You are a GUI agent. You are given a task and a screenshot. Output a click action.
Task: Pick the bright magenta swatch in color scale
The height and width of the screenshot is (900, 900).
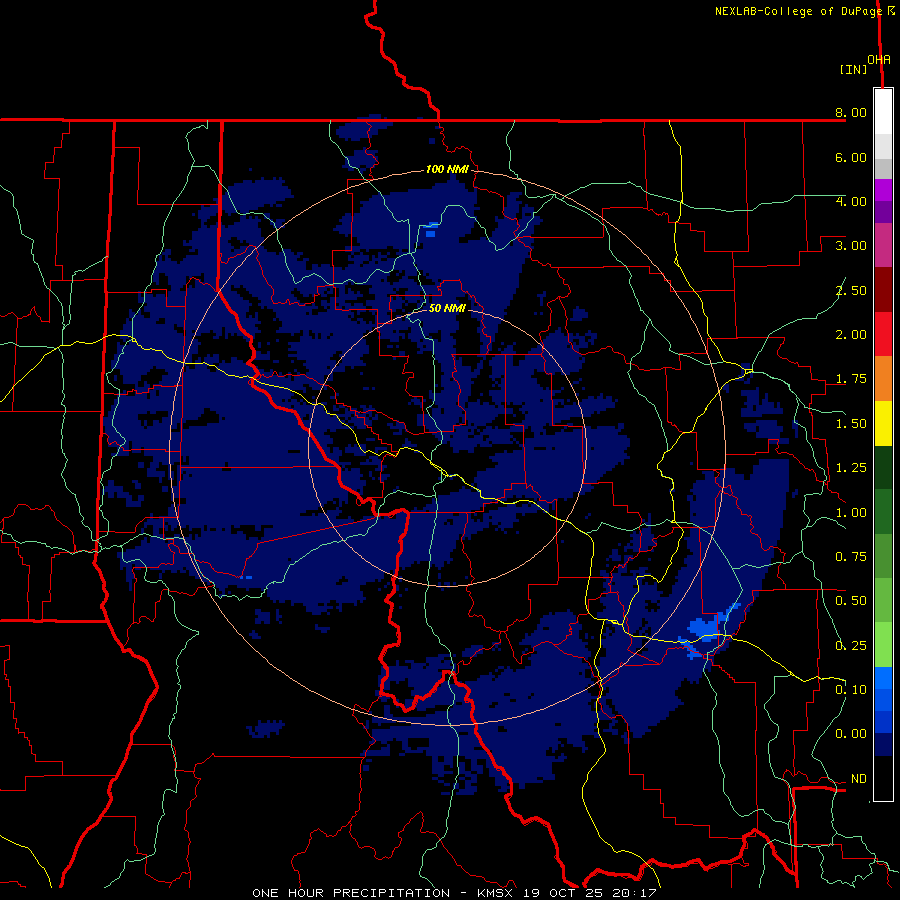point(883,190)
